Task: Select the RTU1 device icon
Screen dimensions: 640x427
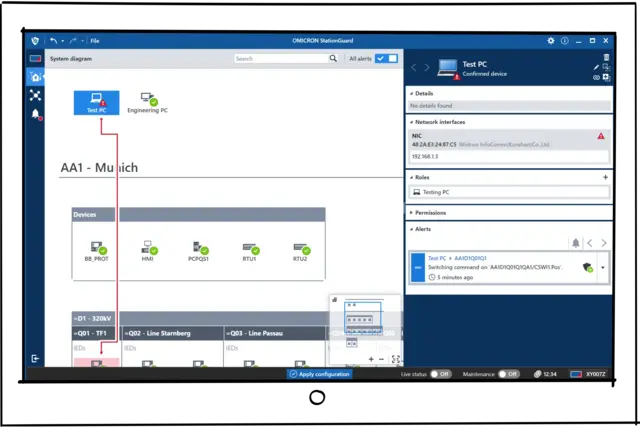Action: point(250,249)
